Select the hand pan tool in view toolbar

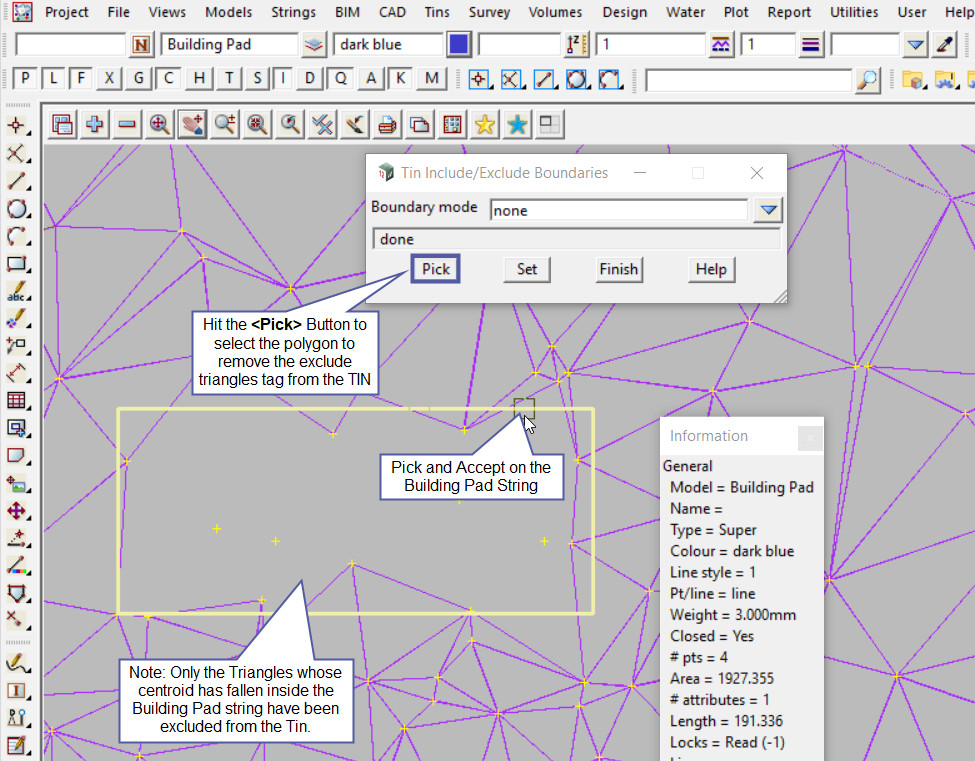tap(192, 124)
